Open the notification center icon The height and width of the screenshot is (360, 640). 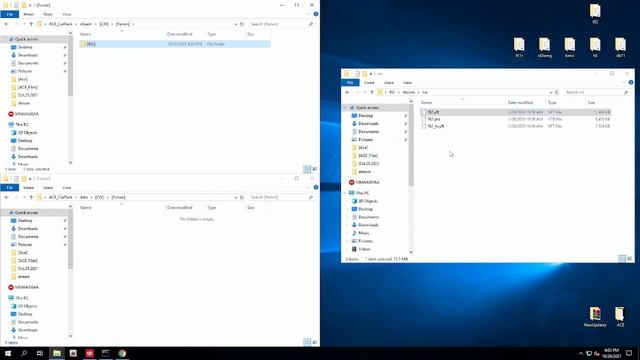629,353
